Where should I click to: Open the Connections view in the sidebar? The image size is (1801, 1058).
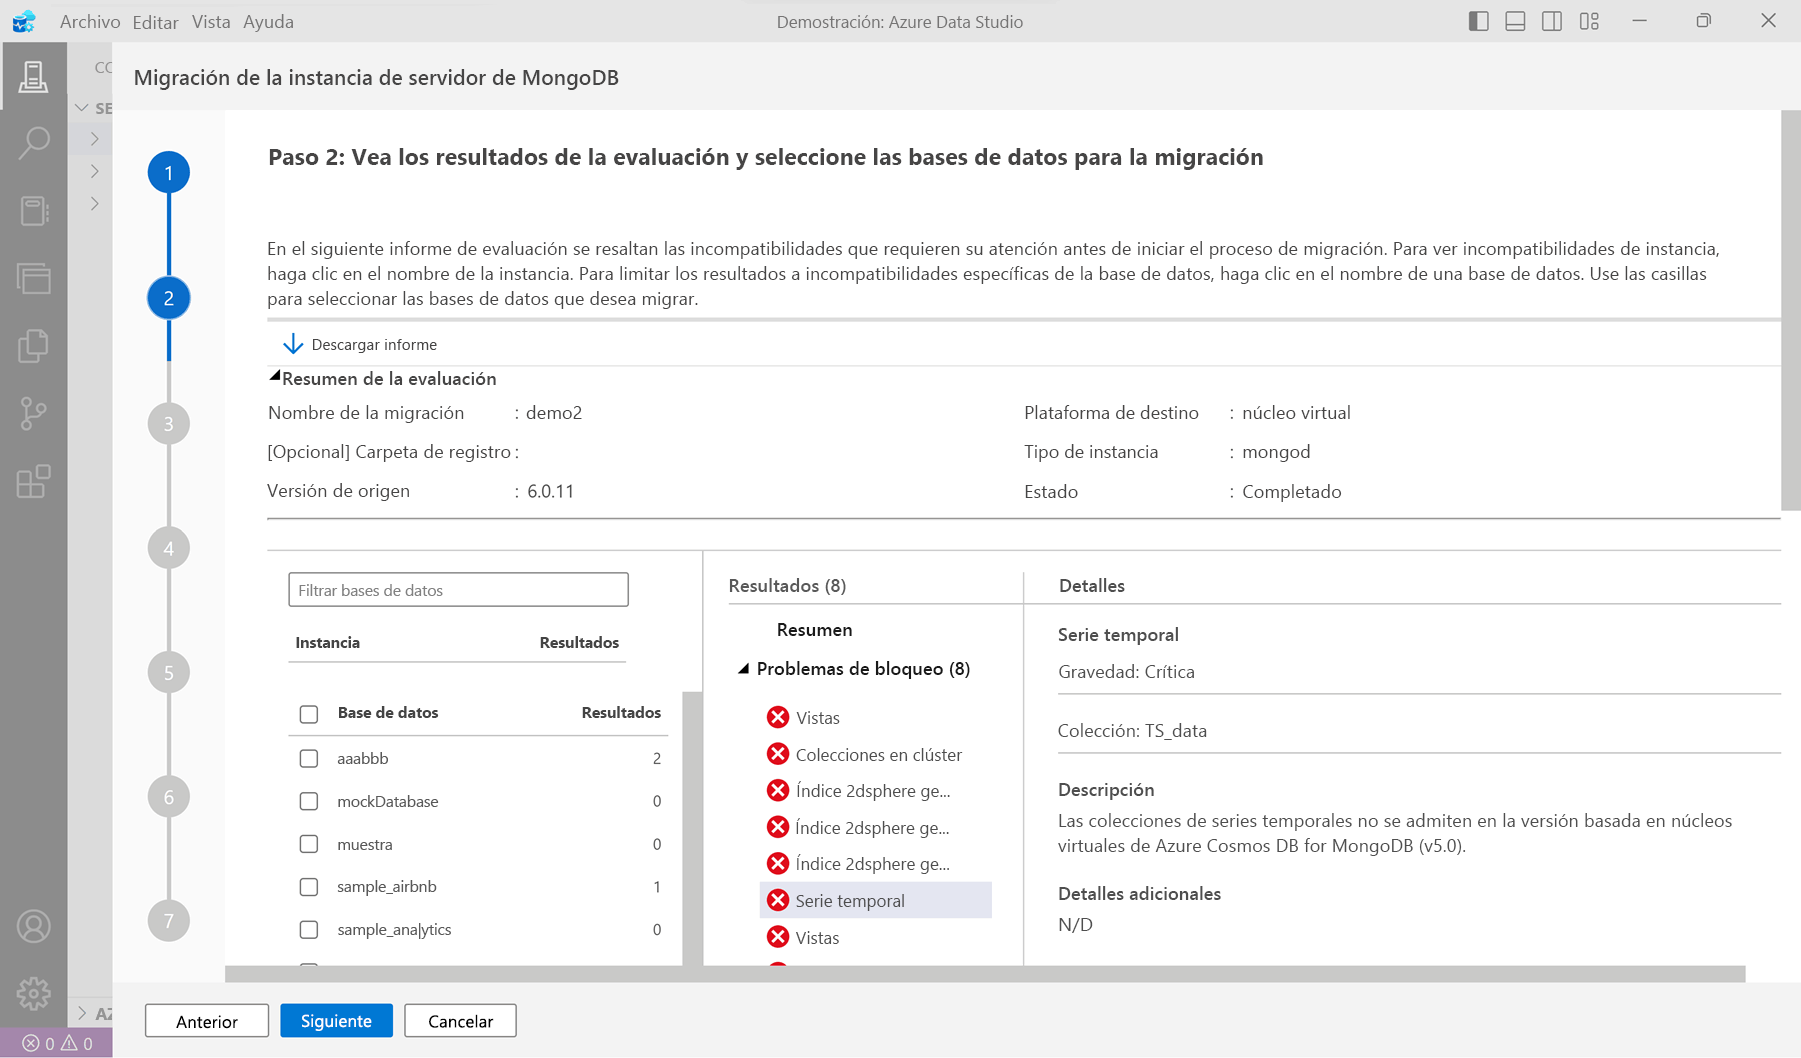(x=34, y=77)
